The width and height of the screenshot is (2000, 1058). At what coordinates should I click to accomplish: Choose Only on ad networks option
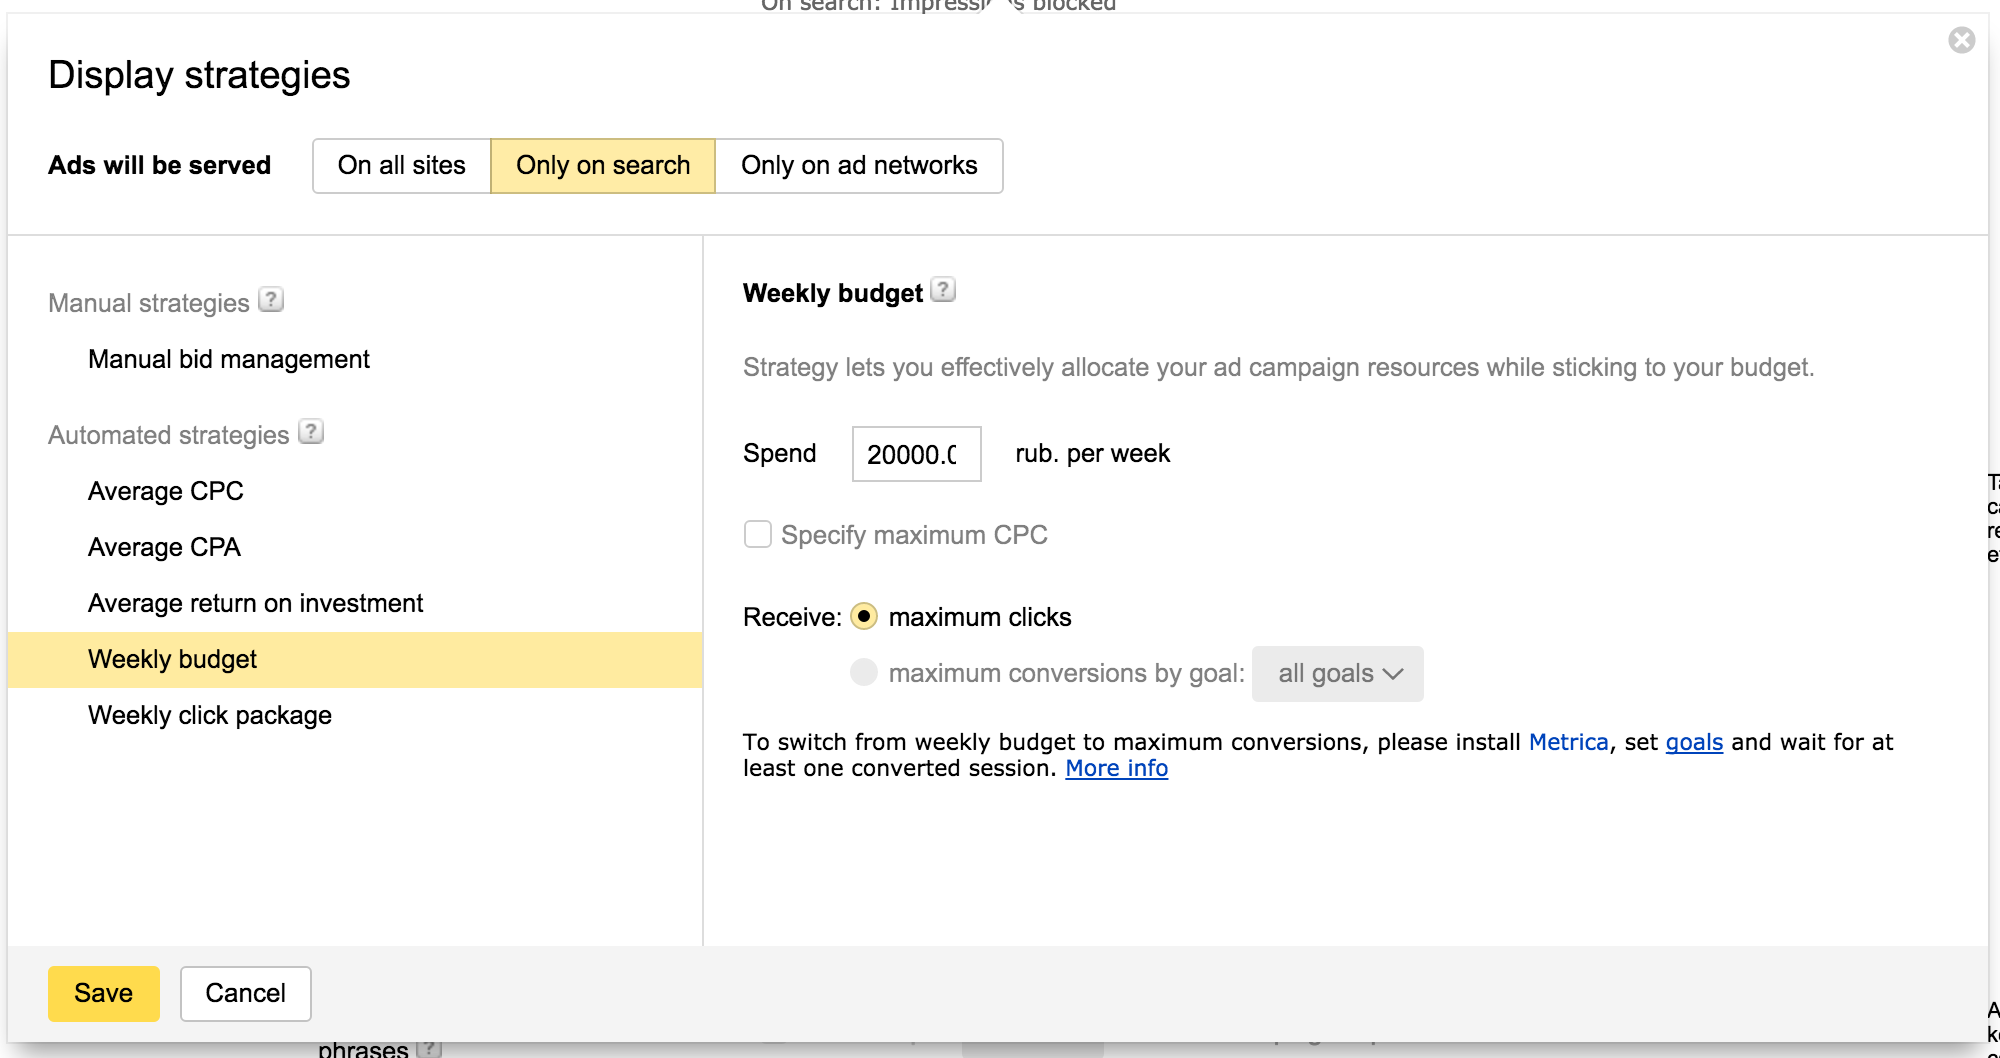tap(859, 166)
